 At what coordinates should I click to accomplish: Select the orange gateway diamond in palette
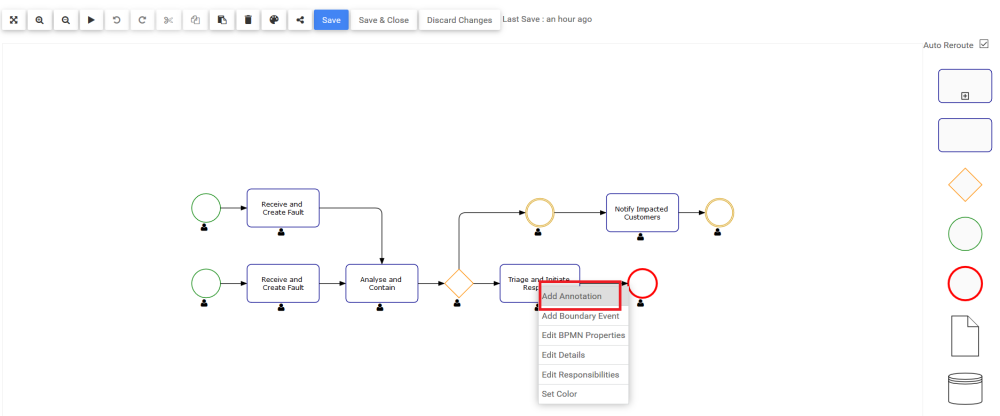coord(964,185)
